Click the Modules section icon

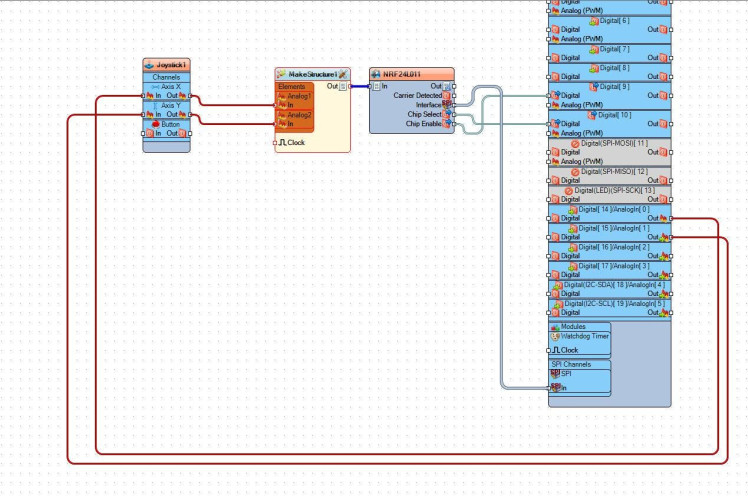(x=555, y=327)
